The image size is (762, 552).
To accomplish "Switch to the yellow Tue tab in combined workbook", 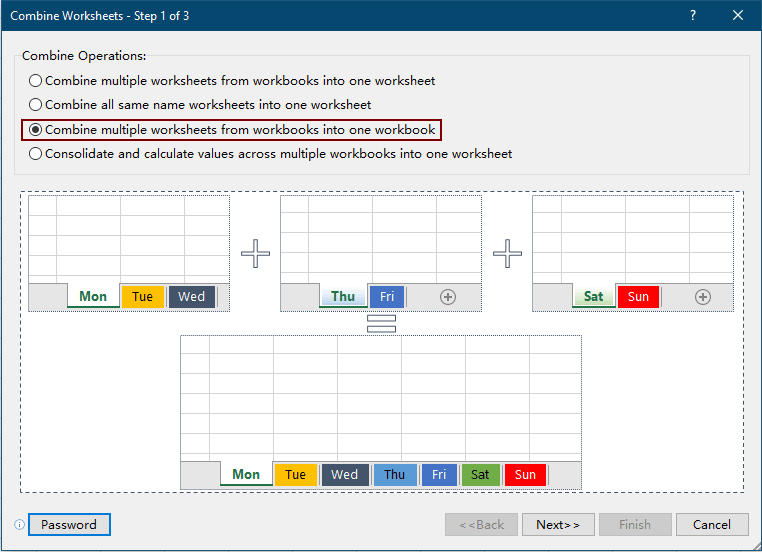I will tap(296, 475).
